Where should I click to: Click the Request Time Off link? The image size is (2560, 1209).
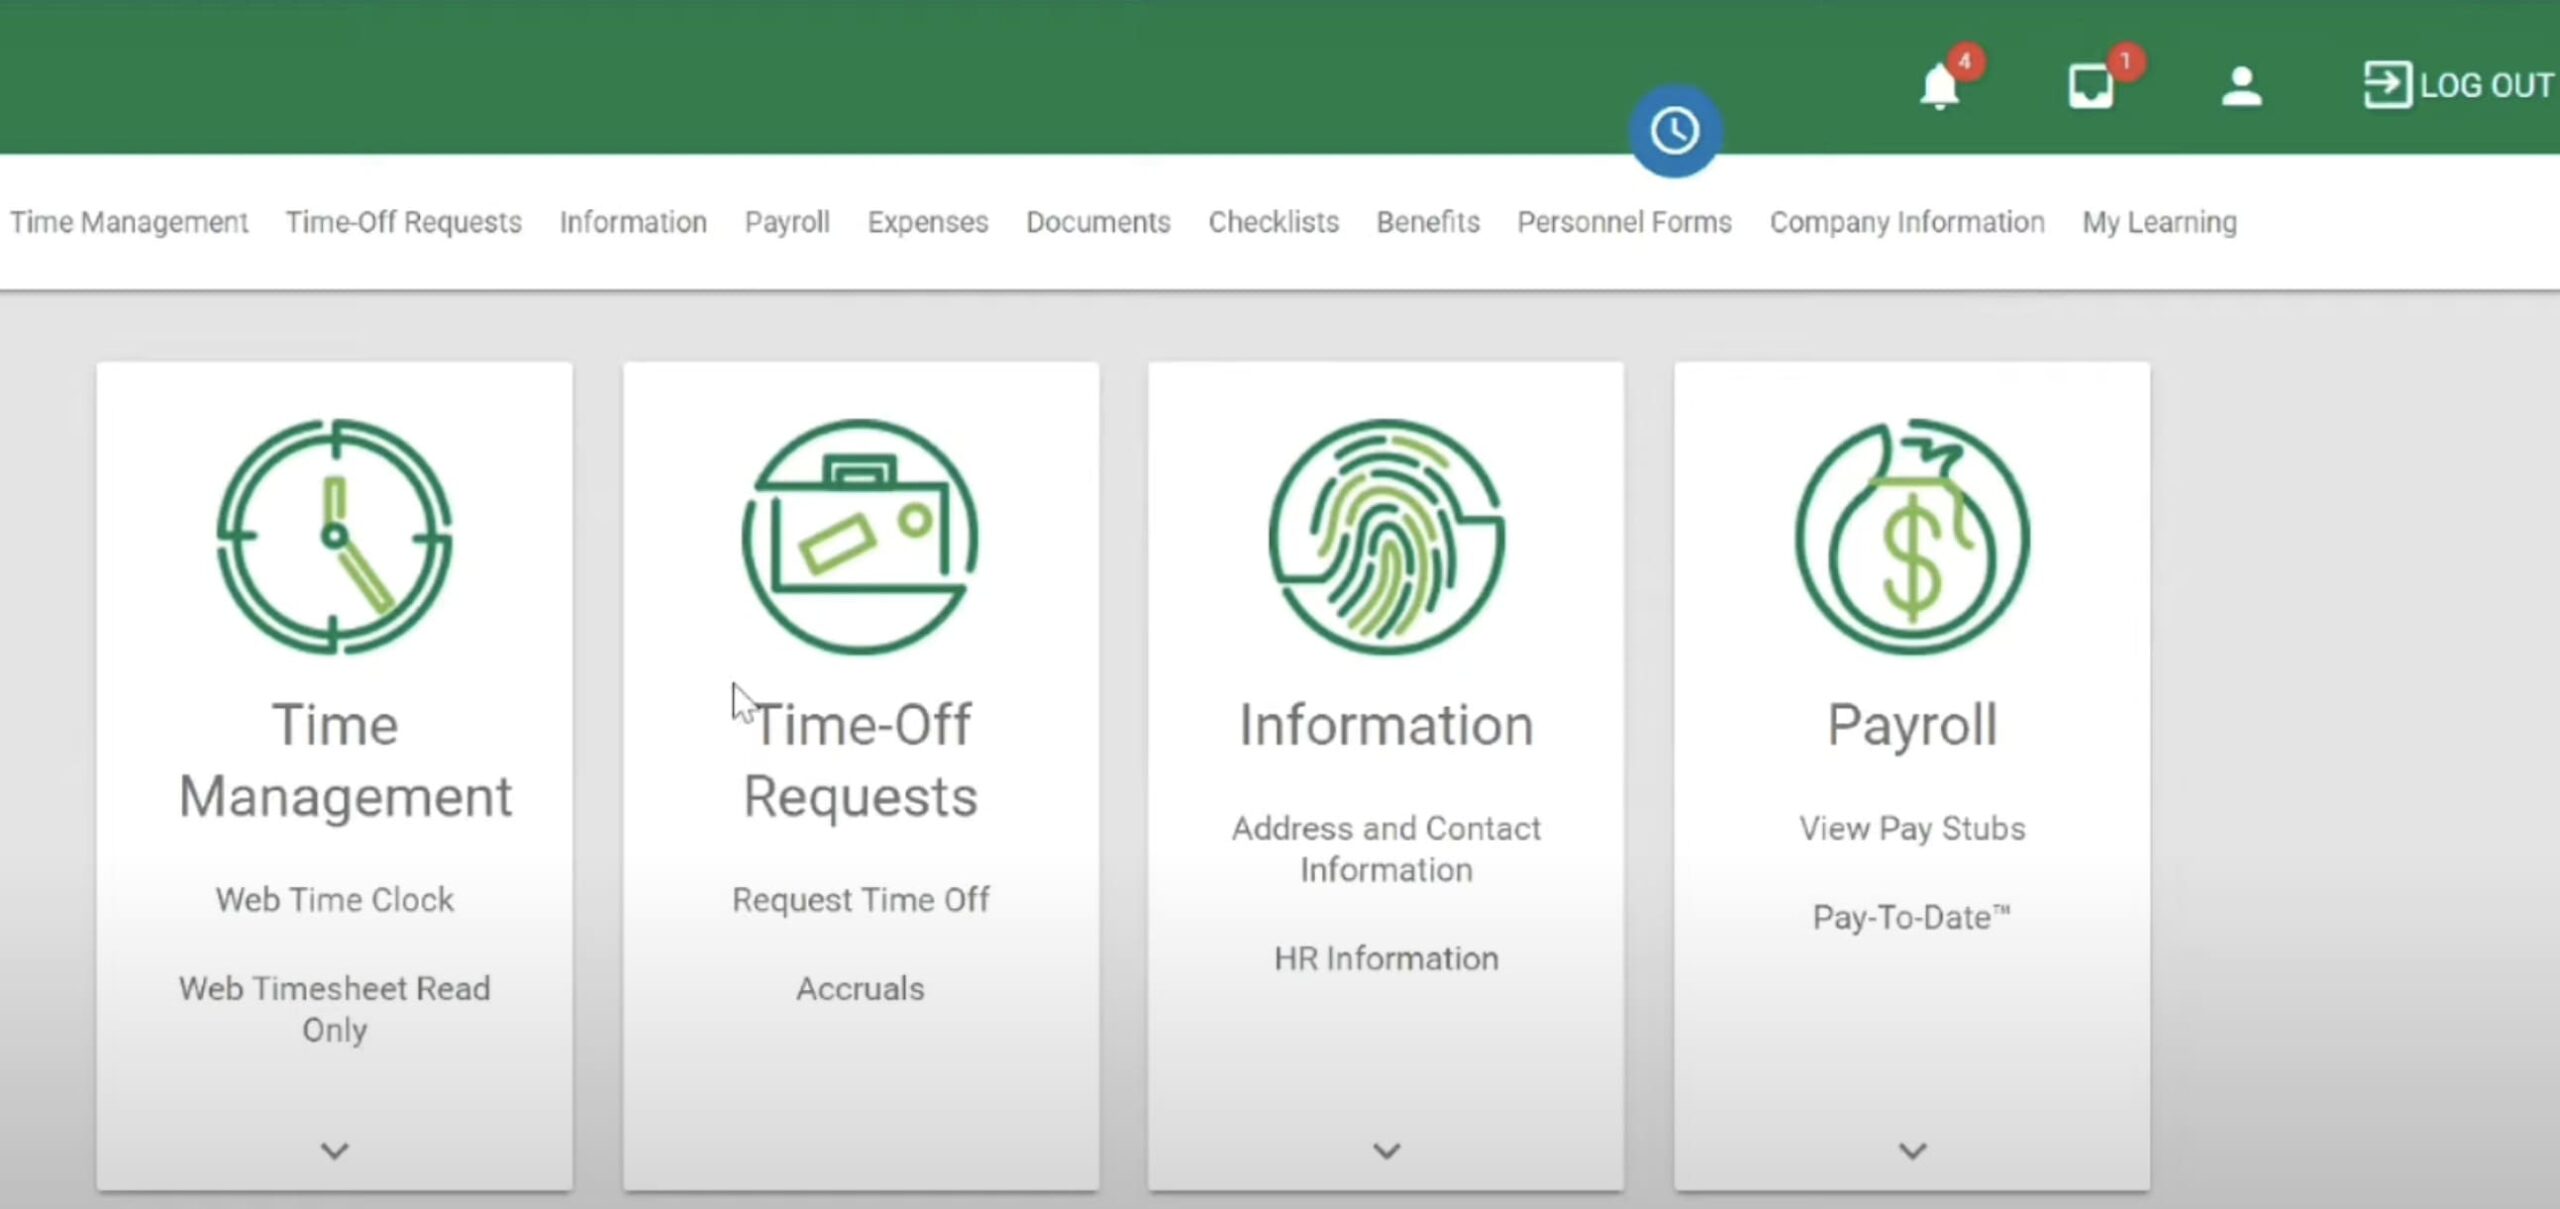860,900
